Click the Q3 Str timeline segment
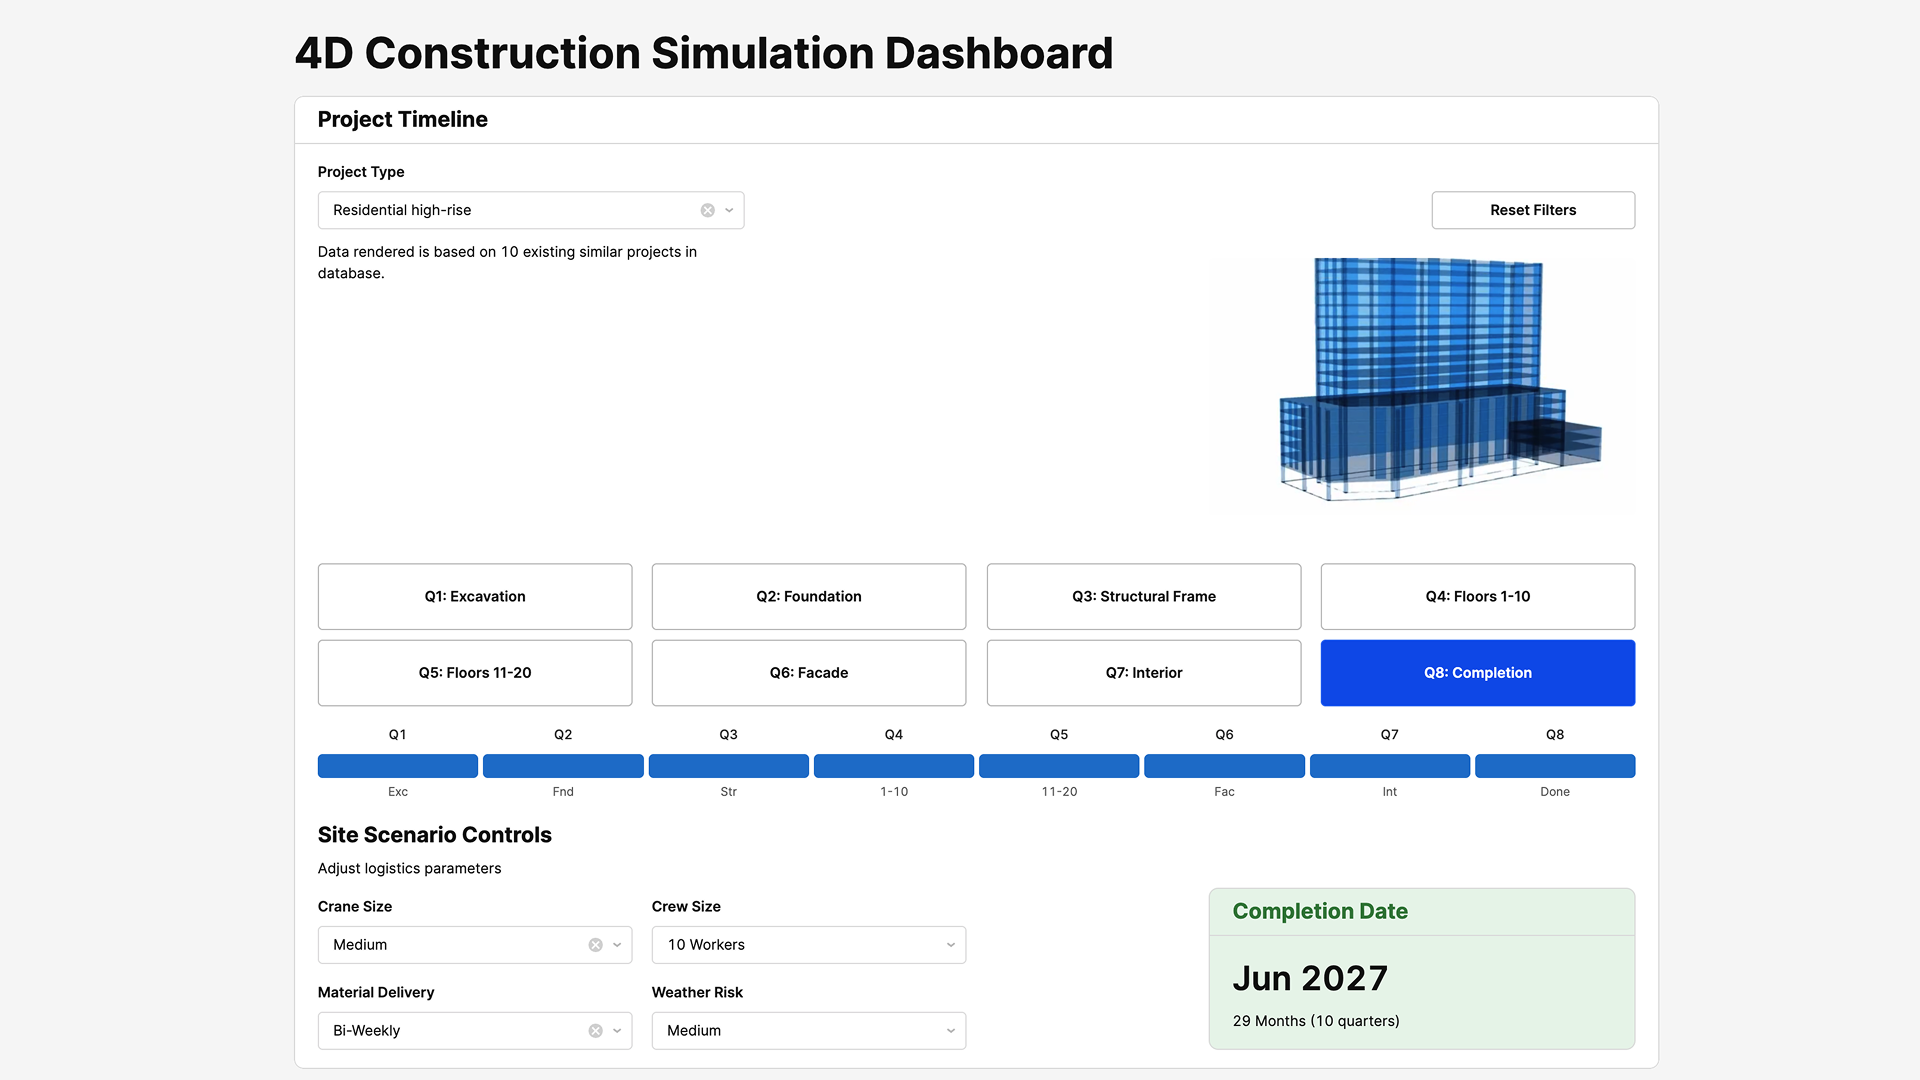Screen dimensions: 1920x1080 [728, 766]
